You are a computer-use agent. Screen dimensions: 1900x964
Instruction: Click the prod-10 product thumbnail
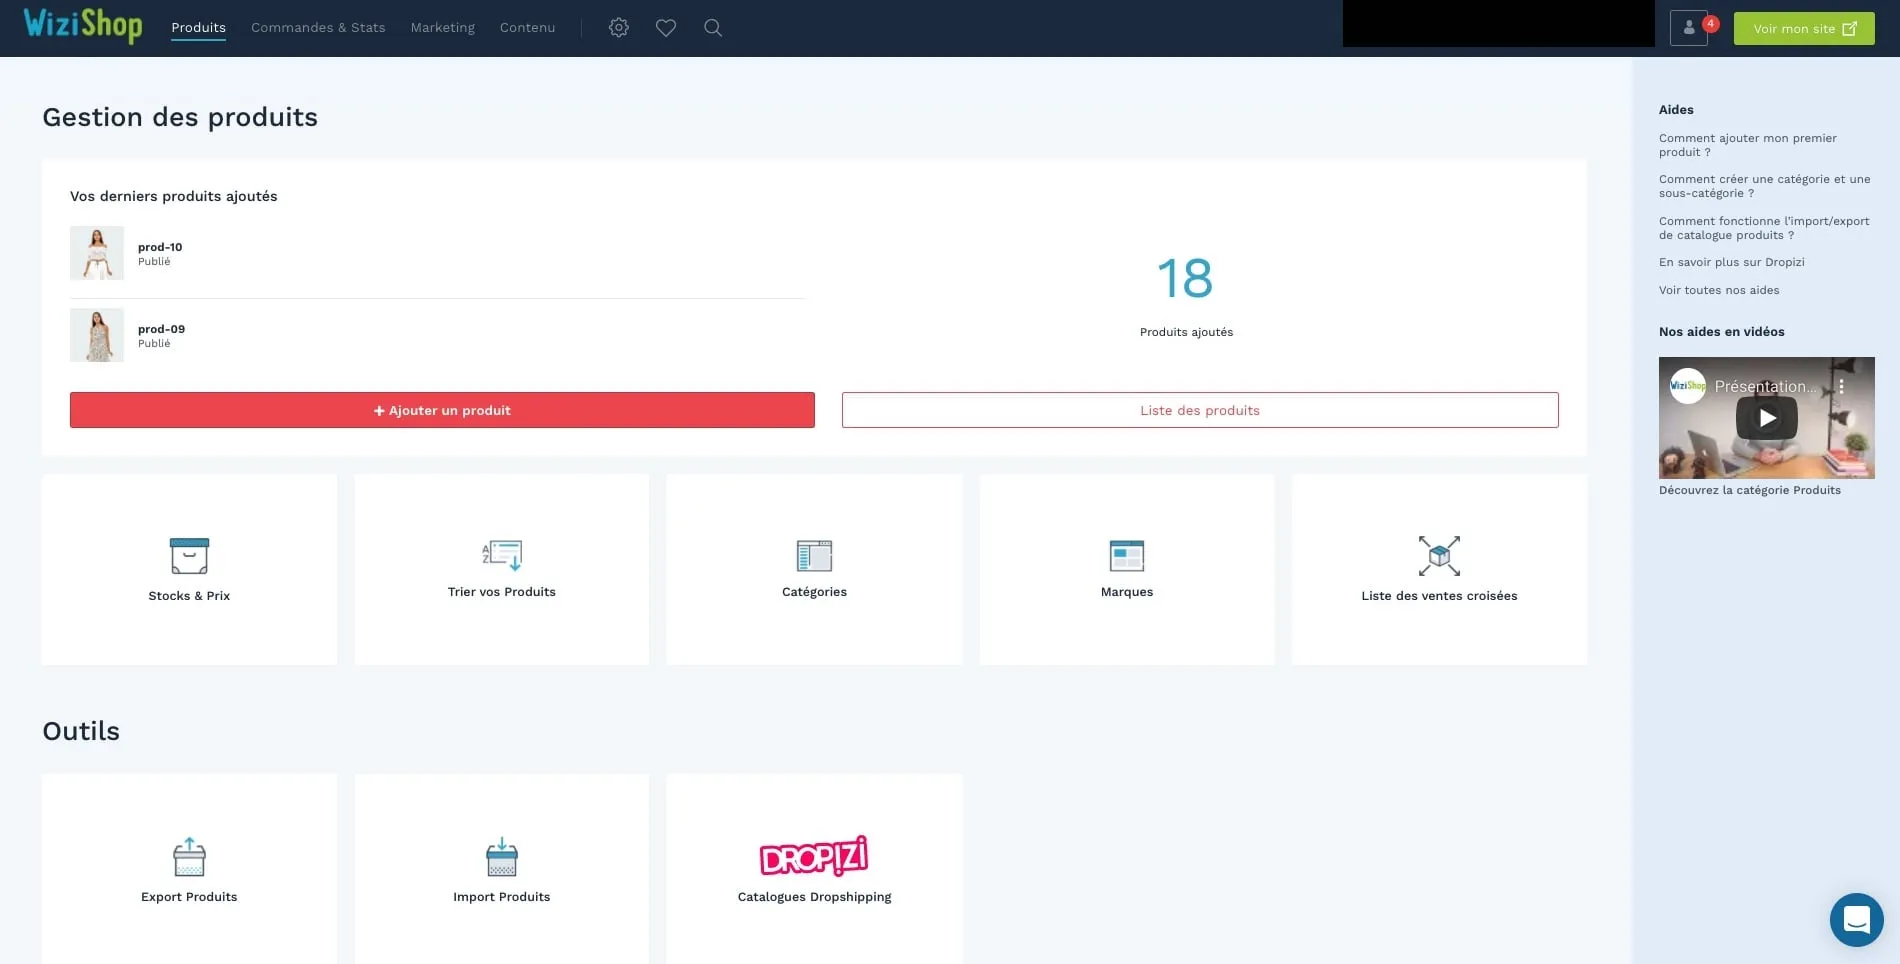[x=96, y=253]
